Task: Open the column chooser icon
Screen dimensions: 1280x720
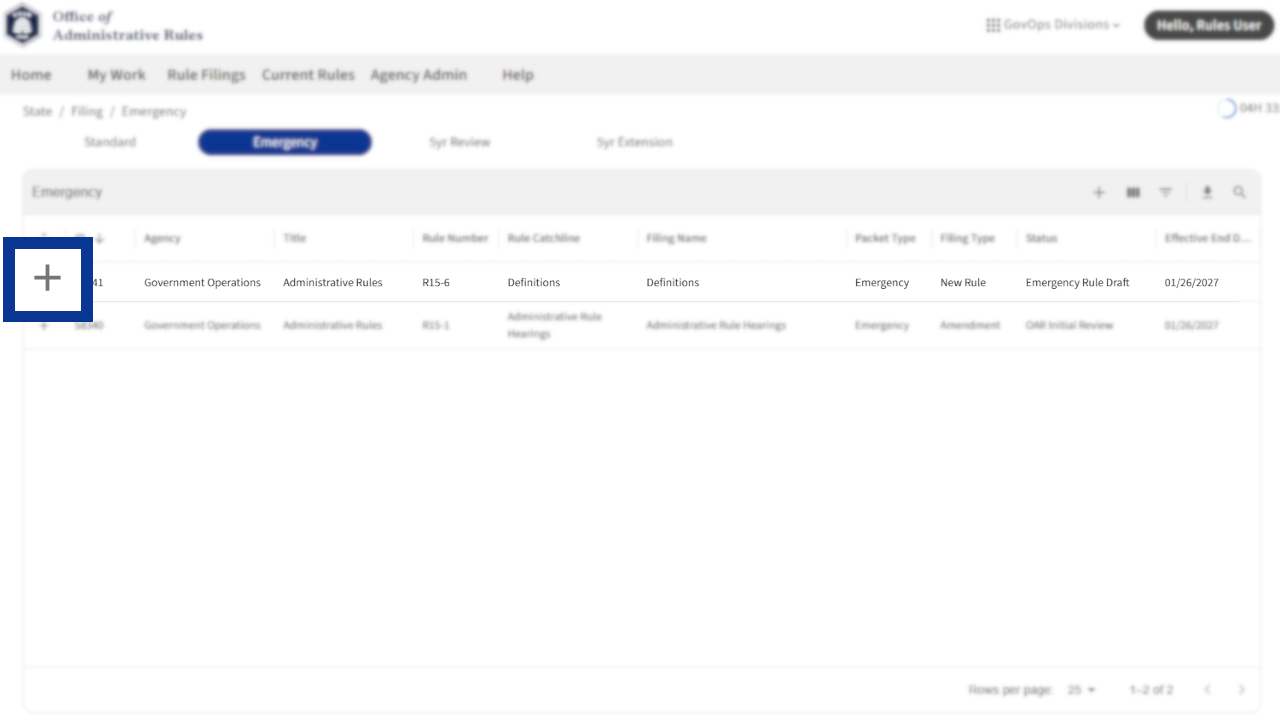Action: 1133,192
